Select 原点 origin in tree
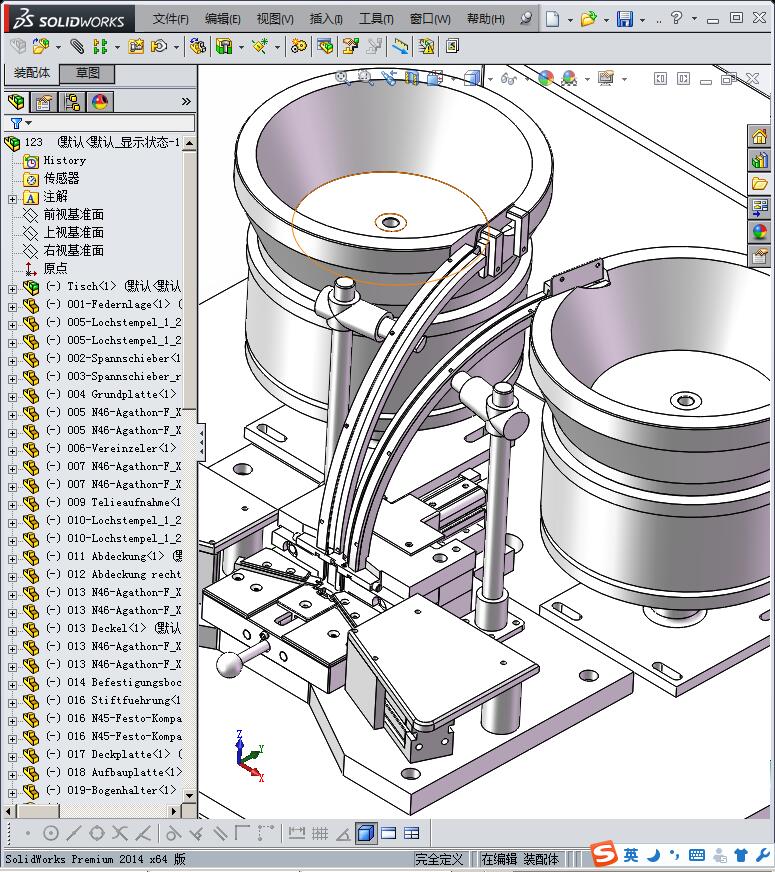This screenshot has width=775, height=872. click(56, 269)
